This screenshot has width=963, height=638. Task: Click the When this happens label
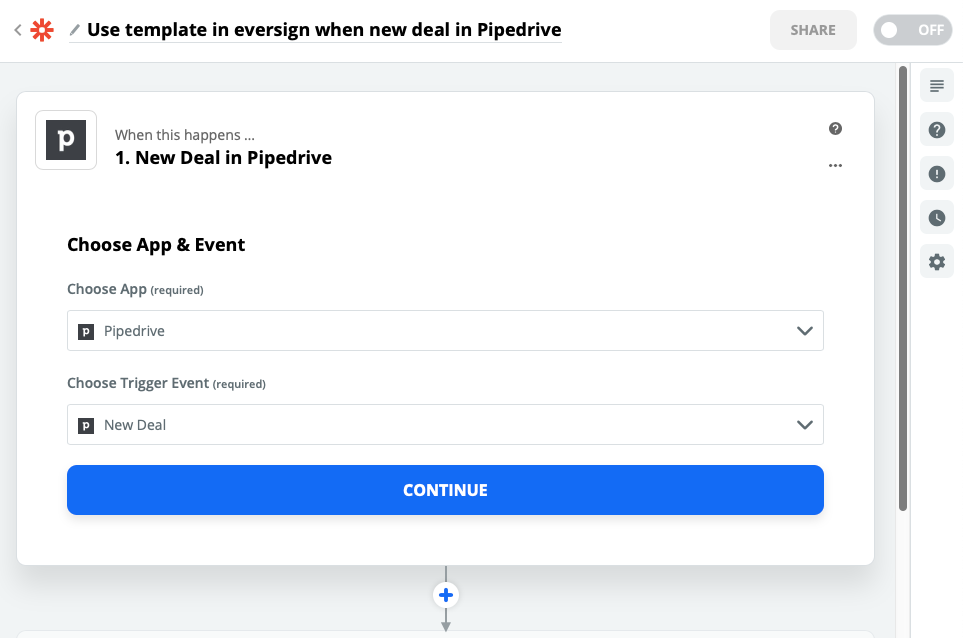pyautogui.click(x=185, y=135)
